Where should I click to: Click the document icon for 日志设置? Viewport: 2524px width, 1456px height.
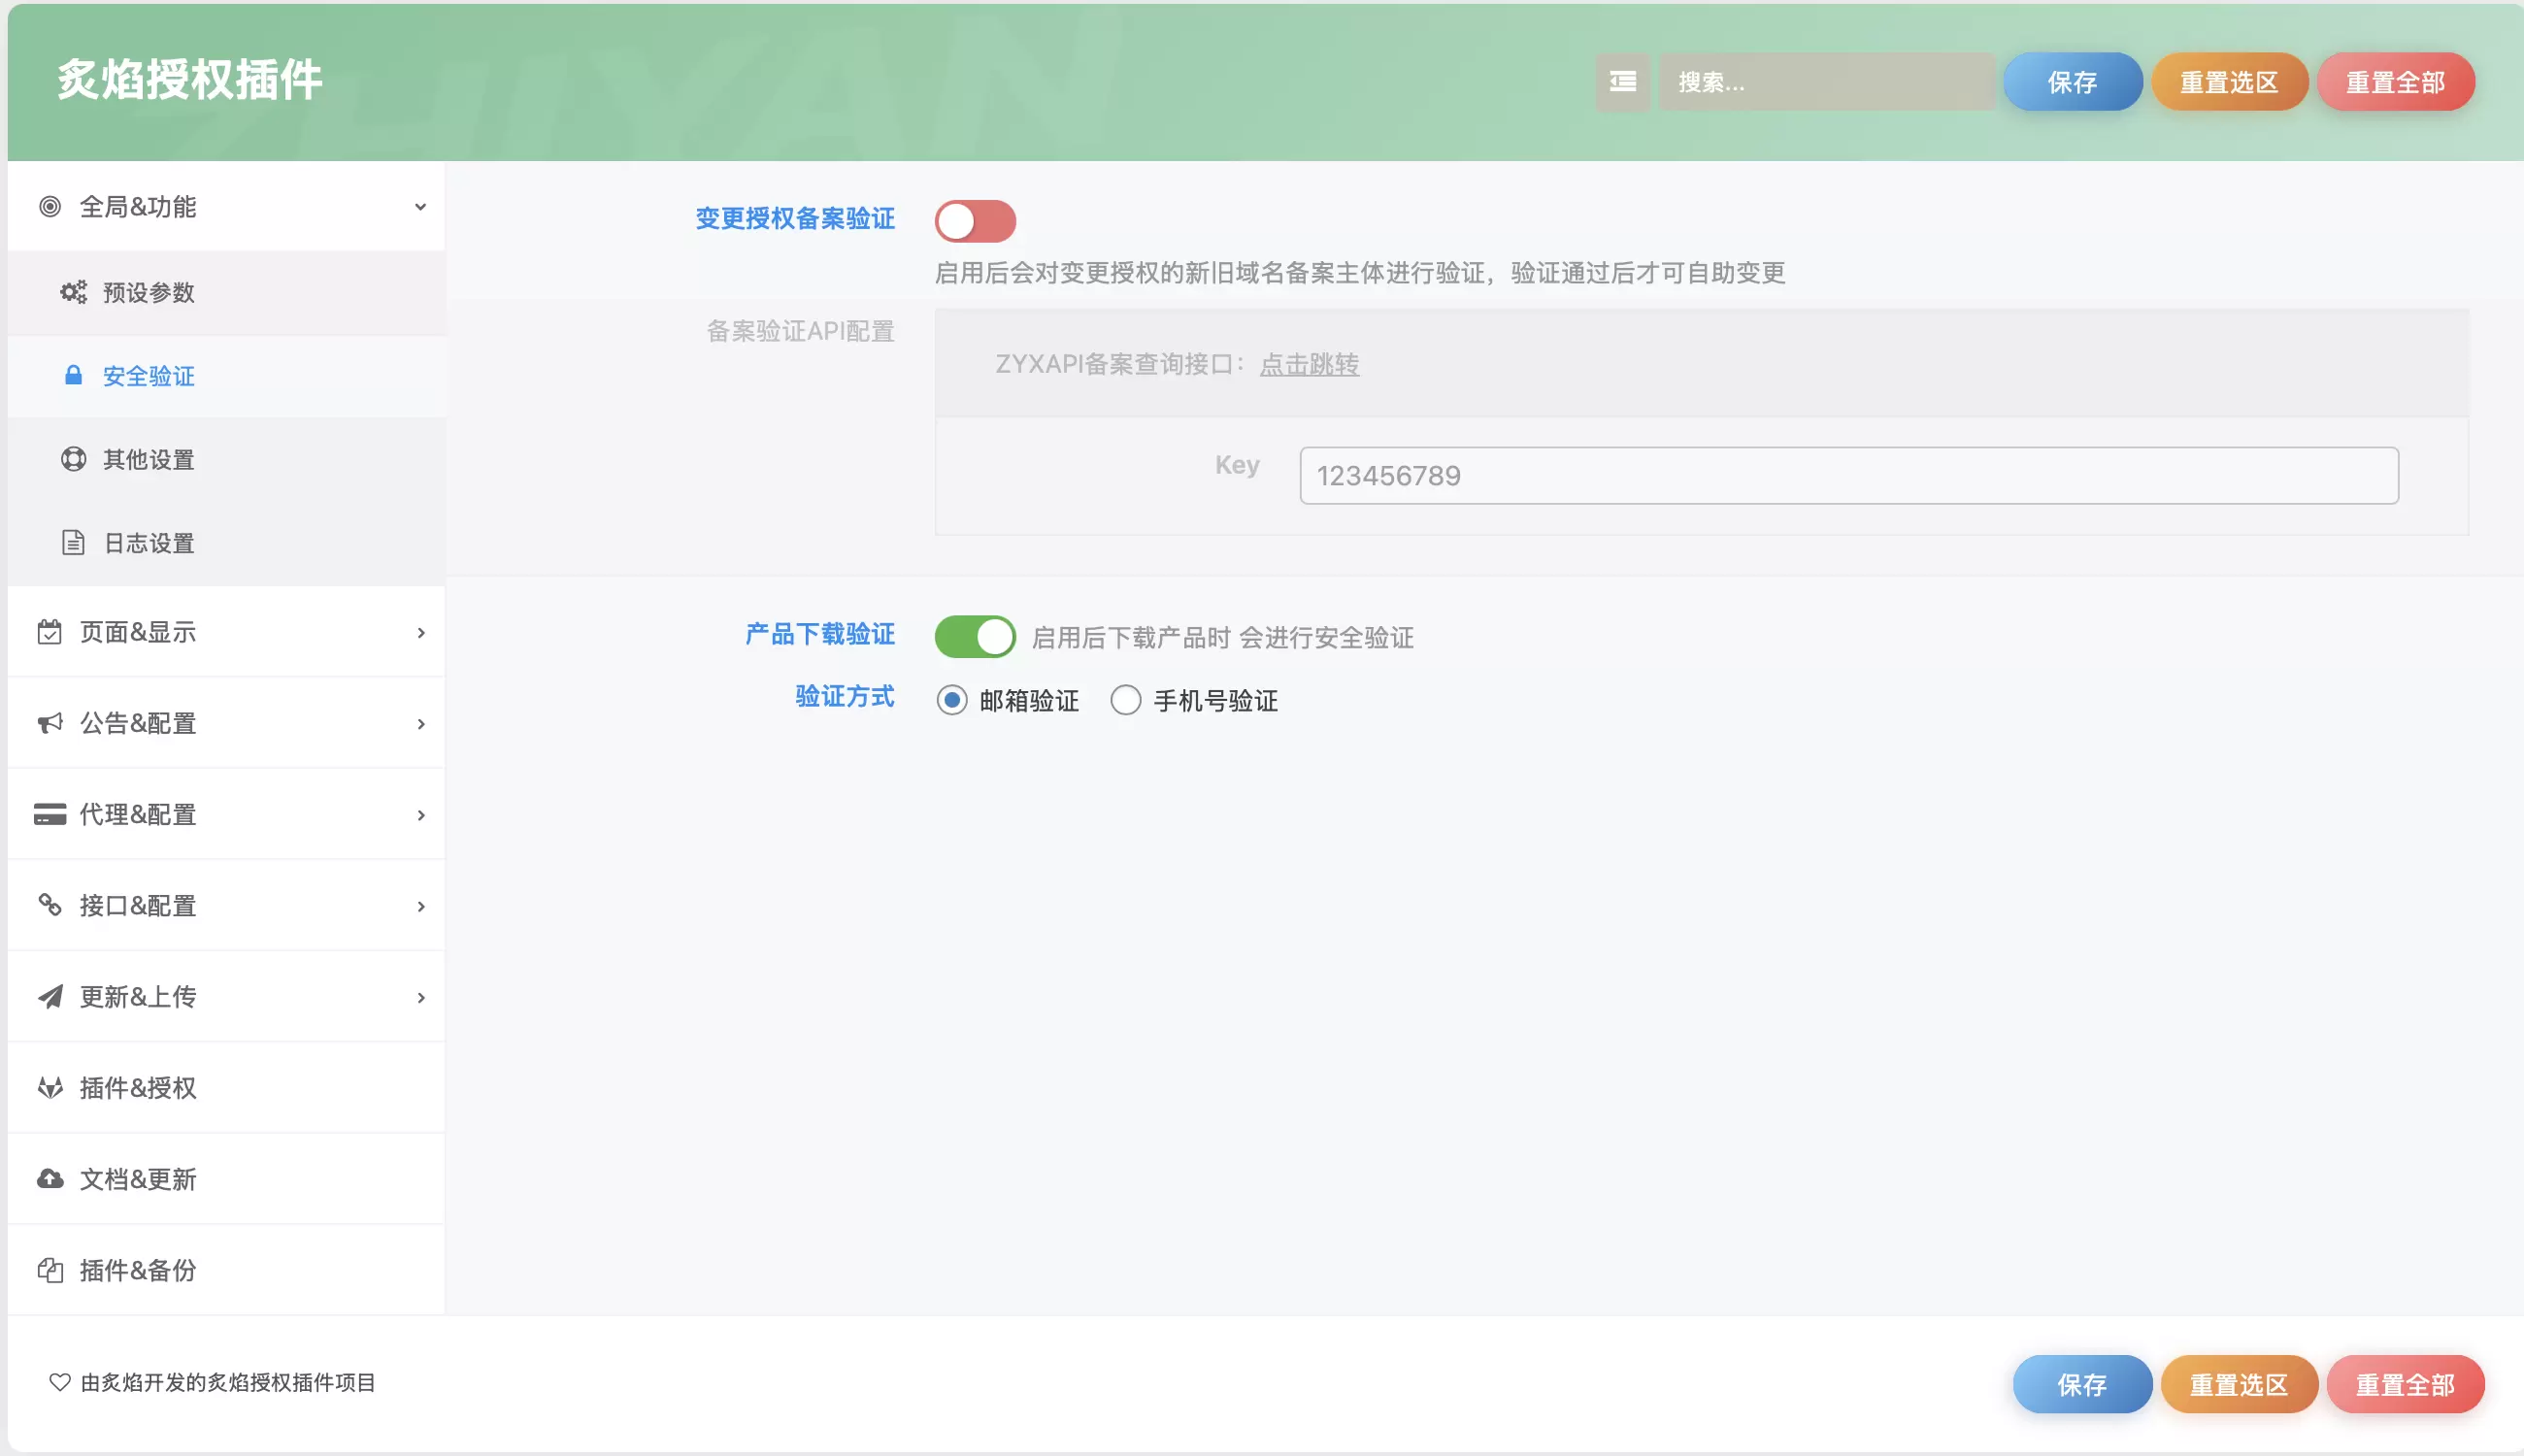[73, 542]
